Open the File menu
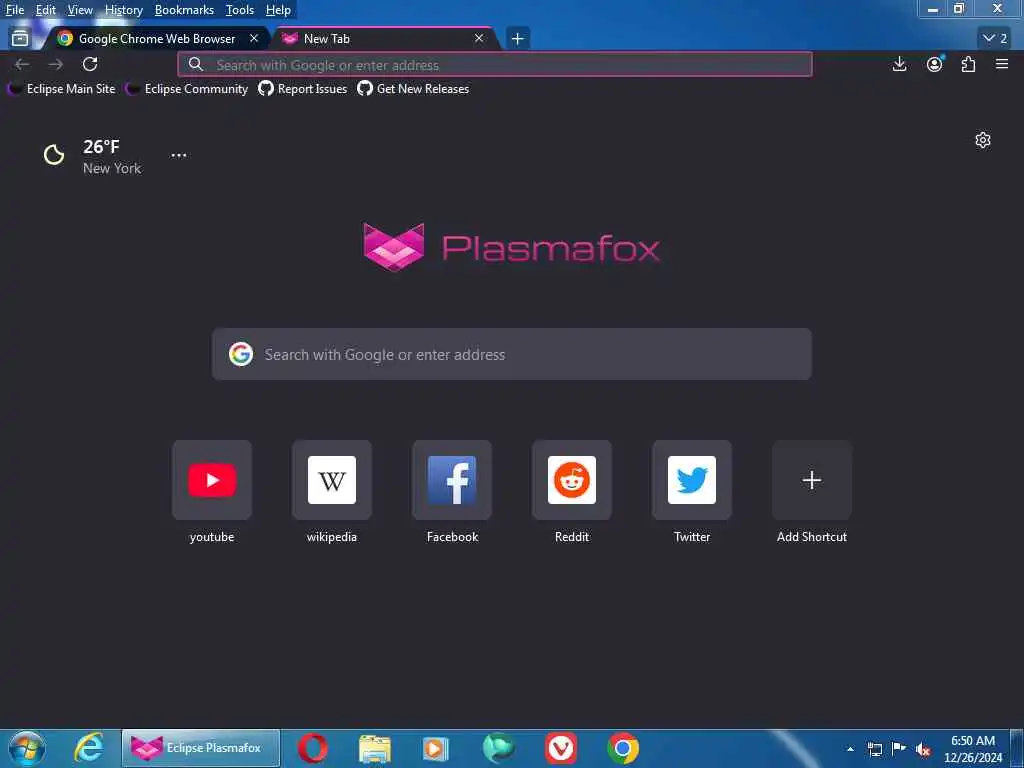1024x768 pixels. (15, 10)
